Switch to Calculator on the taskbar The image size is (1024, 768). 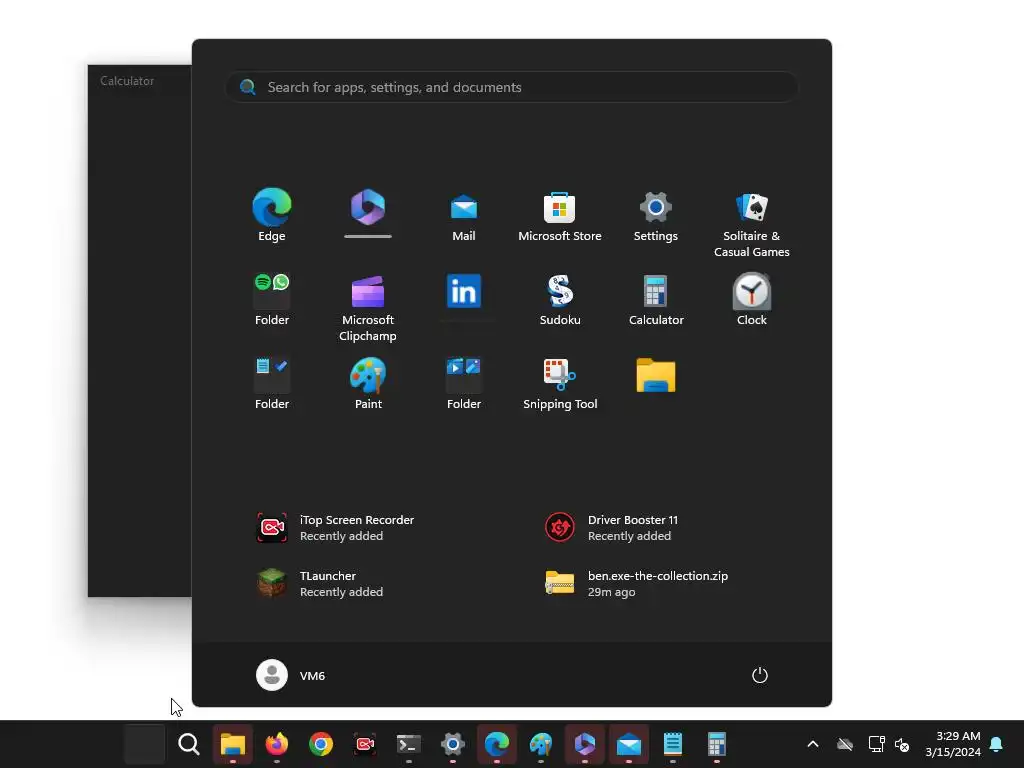(x=716, y=744)
